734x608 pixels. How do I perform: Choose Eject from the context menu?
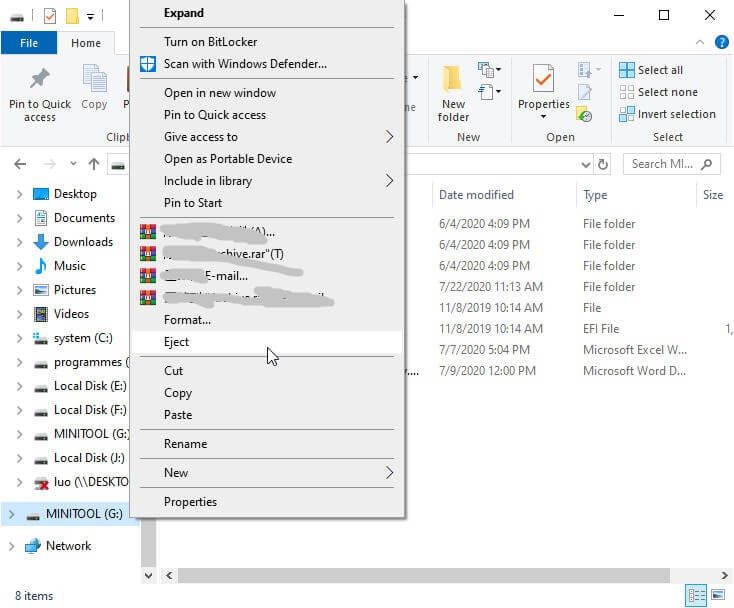266,342
